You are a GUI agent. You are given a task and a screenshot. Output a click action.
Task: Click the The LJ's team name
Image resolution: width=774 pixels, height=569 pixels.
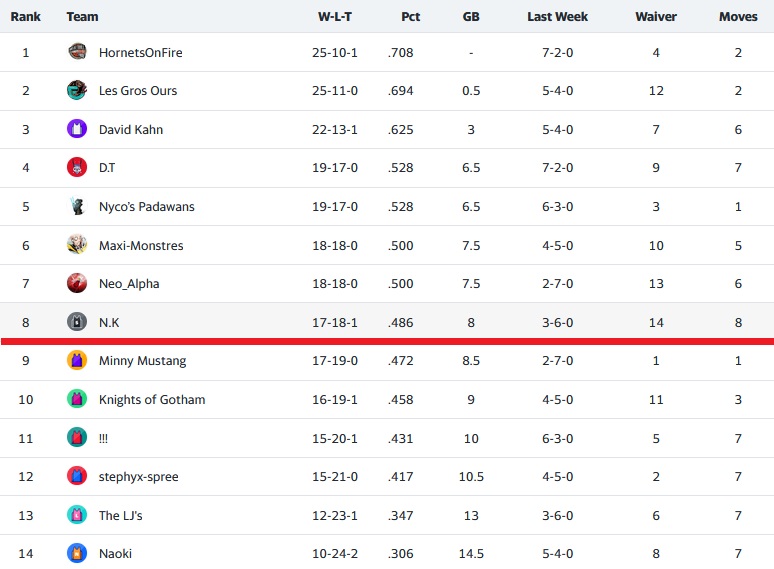pyautogui.click(x=120, y=515)
